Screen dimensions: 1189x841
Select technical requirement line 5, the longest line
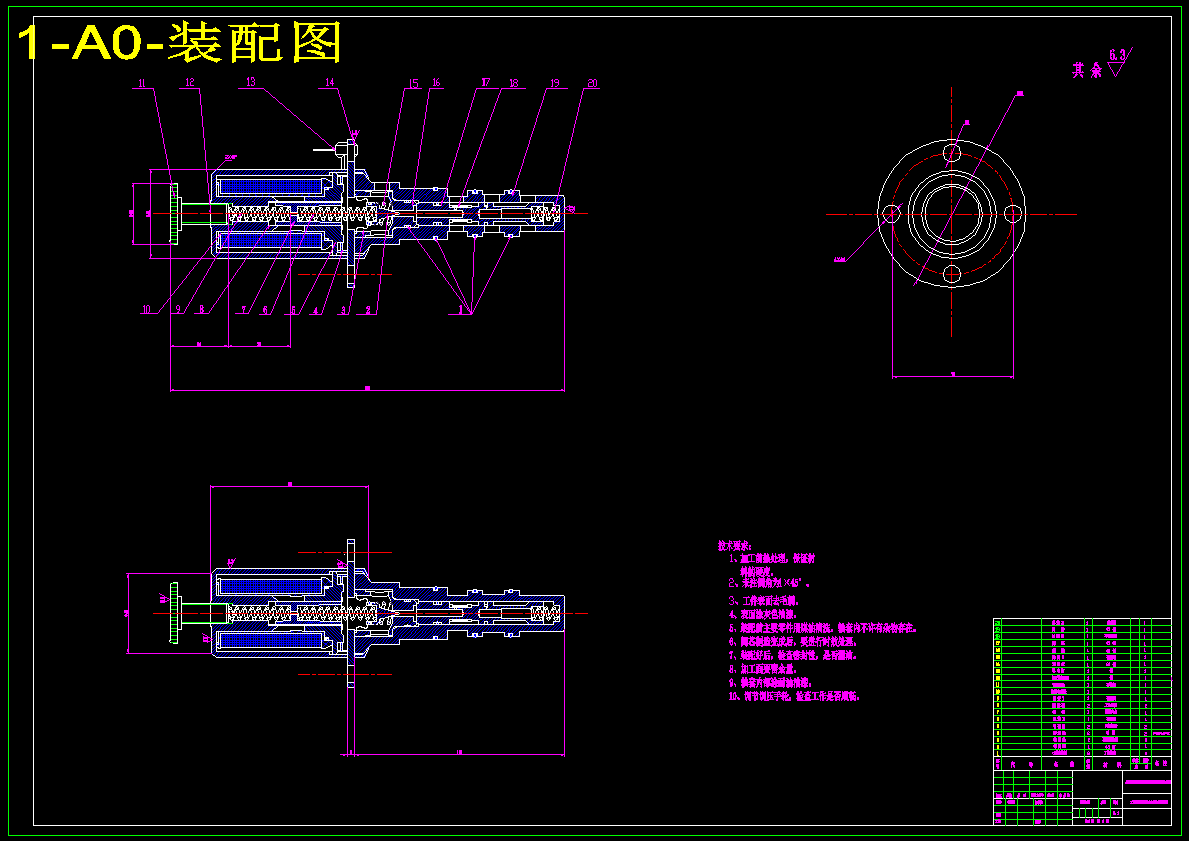pyautogui.click(x=823, y=628)
